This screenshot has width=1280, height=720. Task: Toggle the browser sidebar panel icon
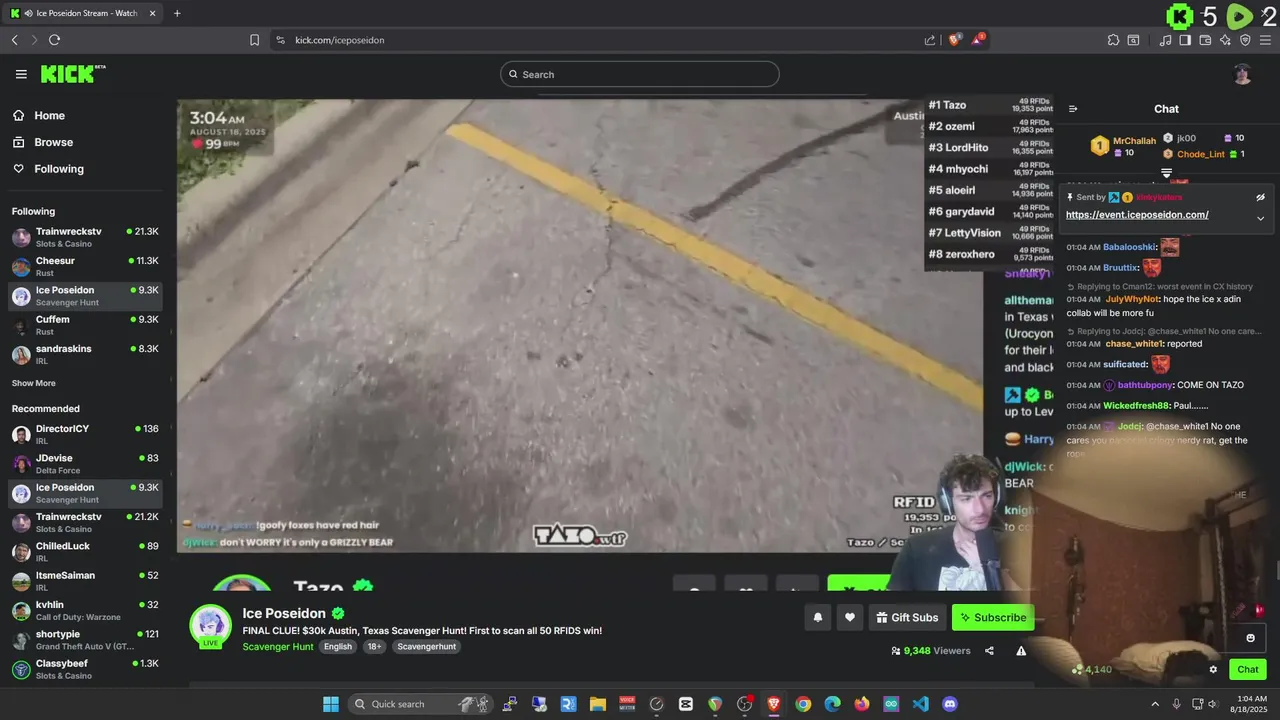coord(1185,40)
